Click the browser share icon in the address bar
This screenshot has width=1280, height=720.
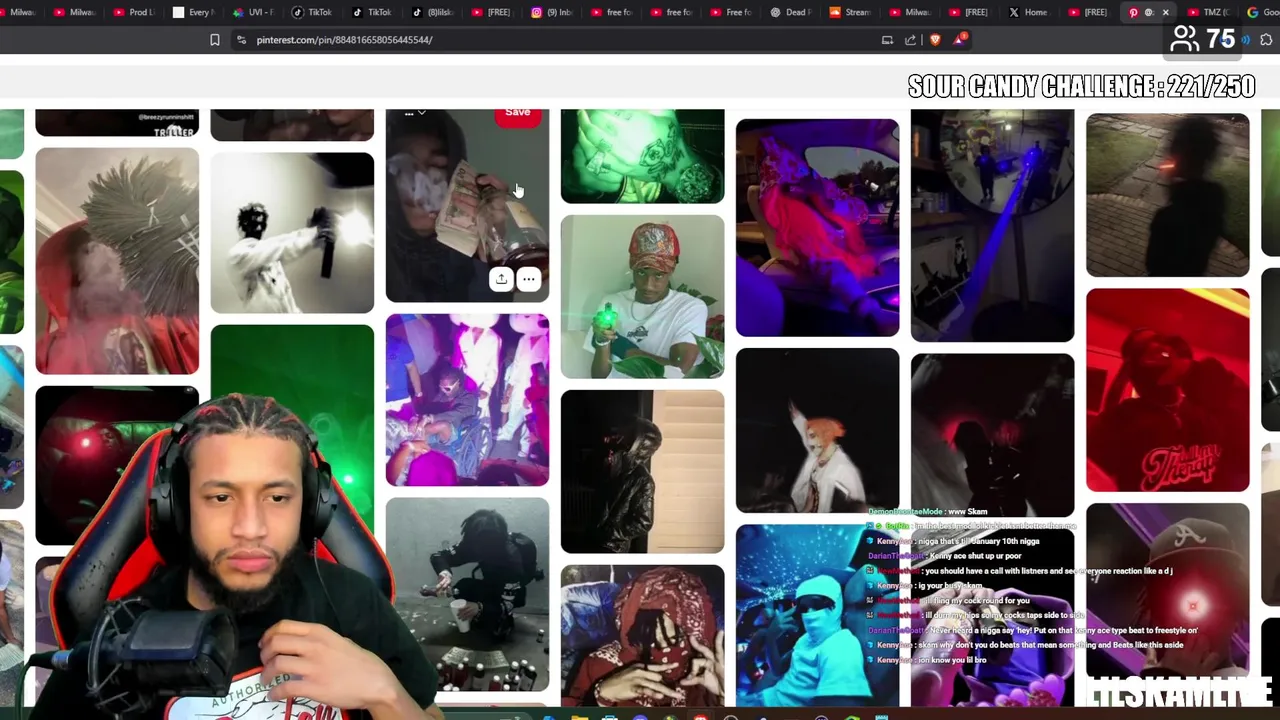(910, 40)
